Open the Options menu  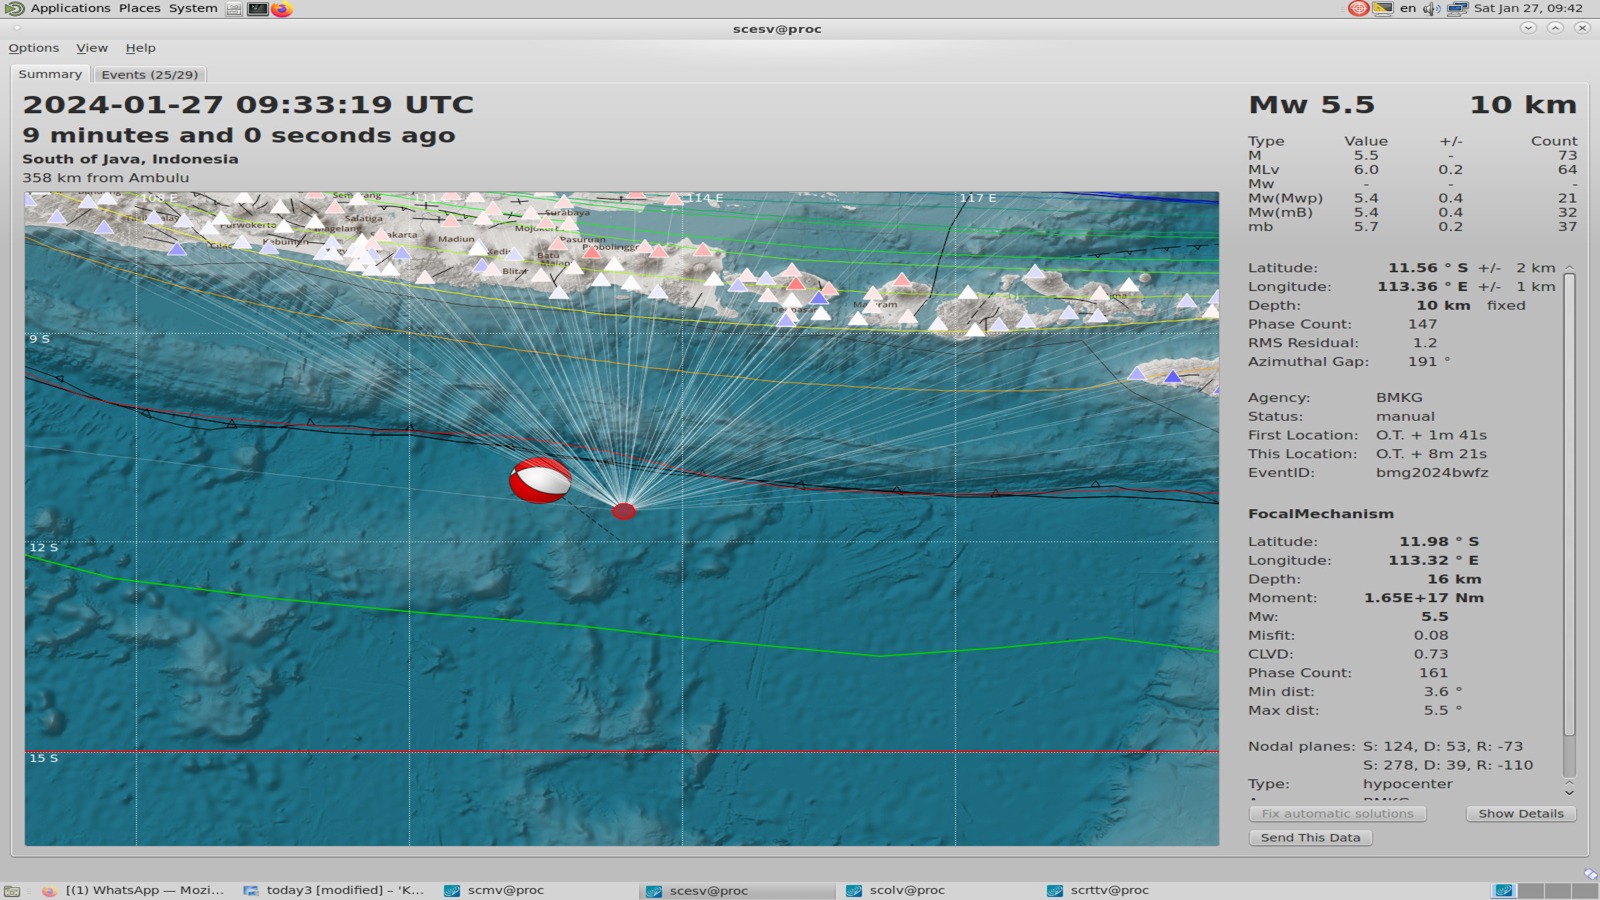34,48
